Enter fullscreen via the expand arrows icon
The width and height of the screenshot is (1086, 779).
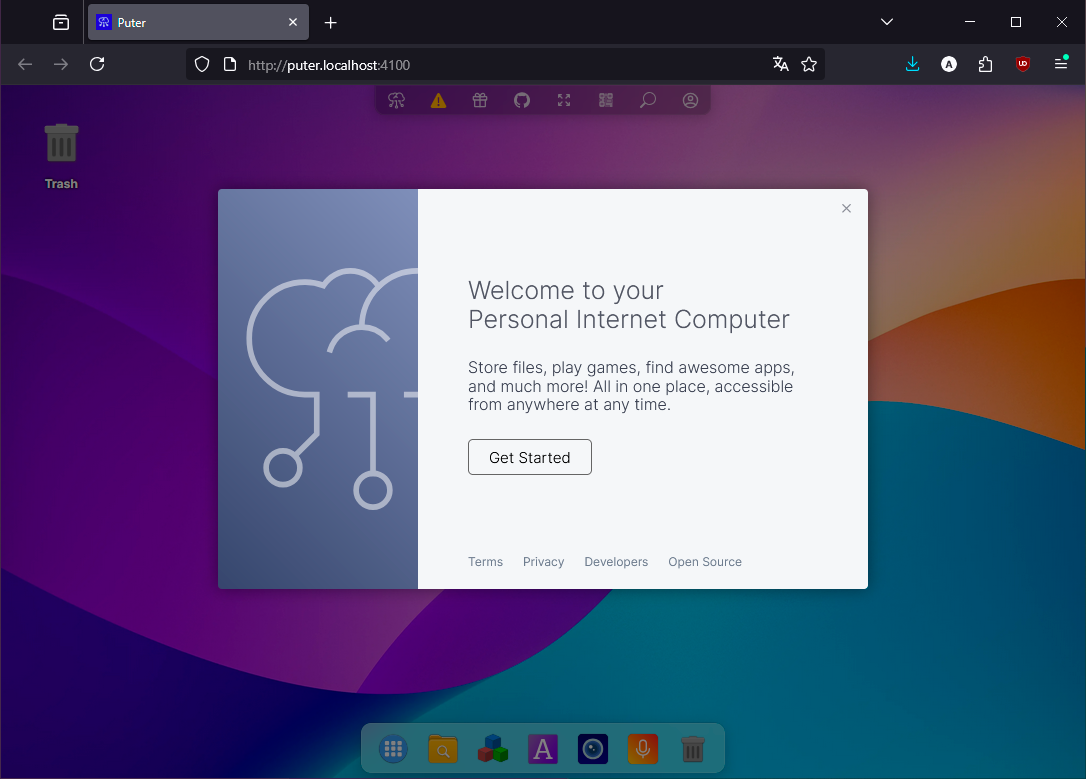(564, 100)
